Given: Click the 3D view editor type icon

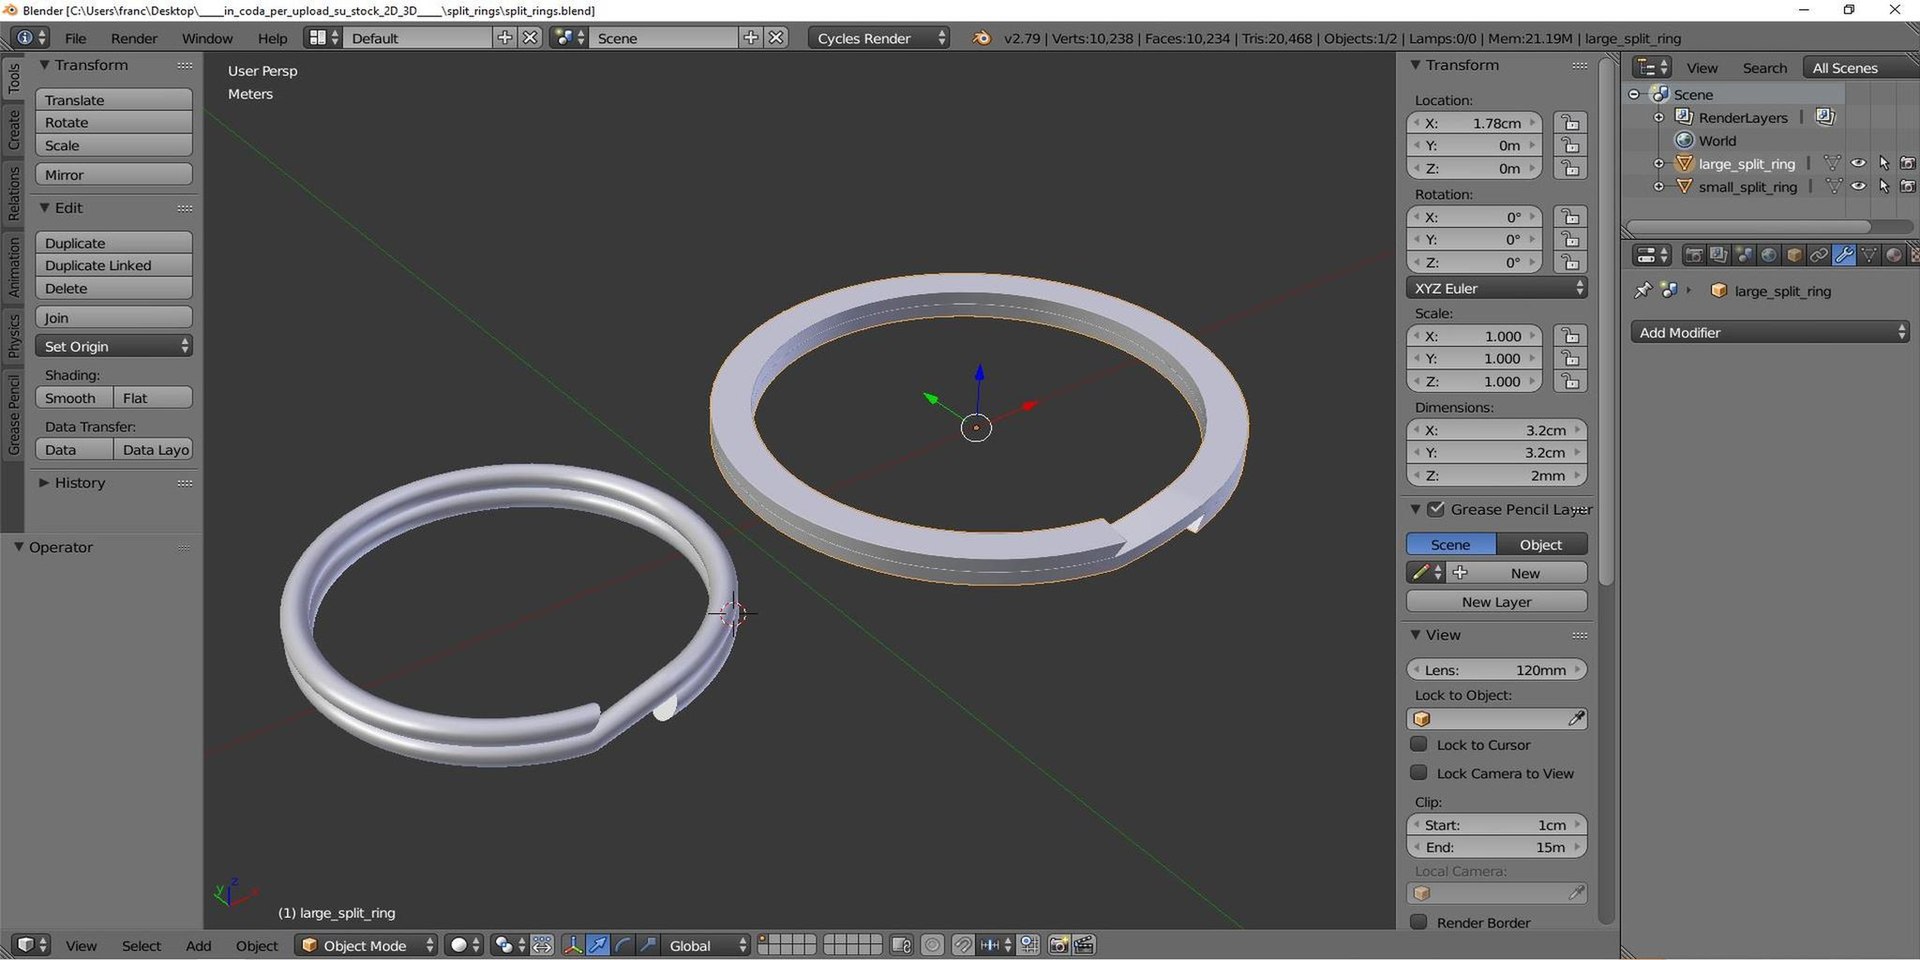Looking at the screenshot, I should tap(31, 945).
